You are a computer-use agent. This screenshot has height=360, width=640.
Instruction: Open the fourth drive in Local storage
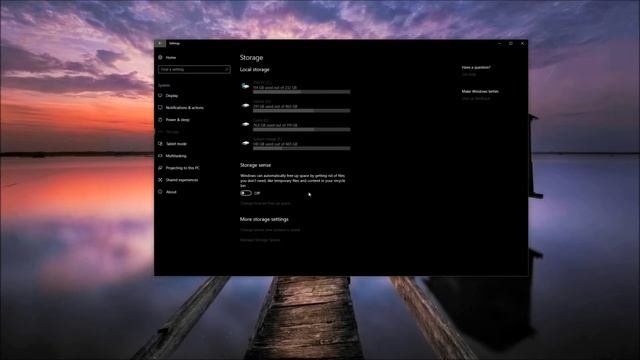pyautogui.click(x=296, y=144)
